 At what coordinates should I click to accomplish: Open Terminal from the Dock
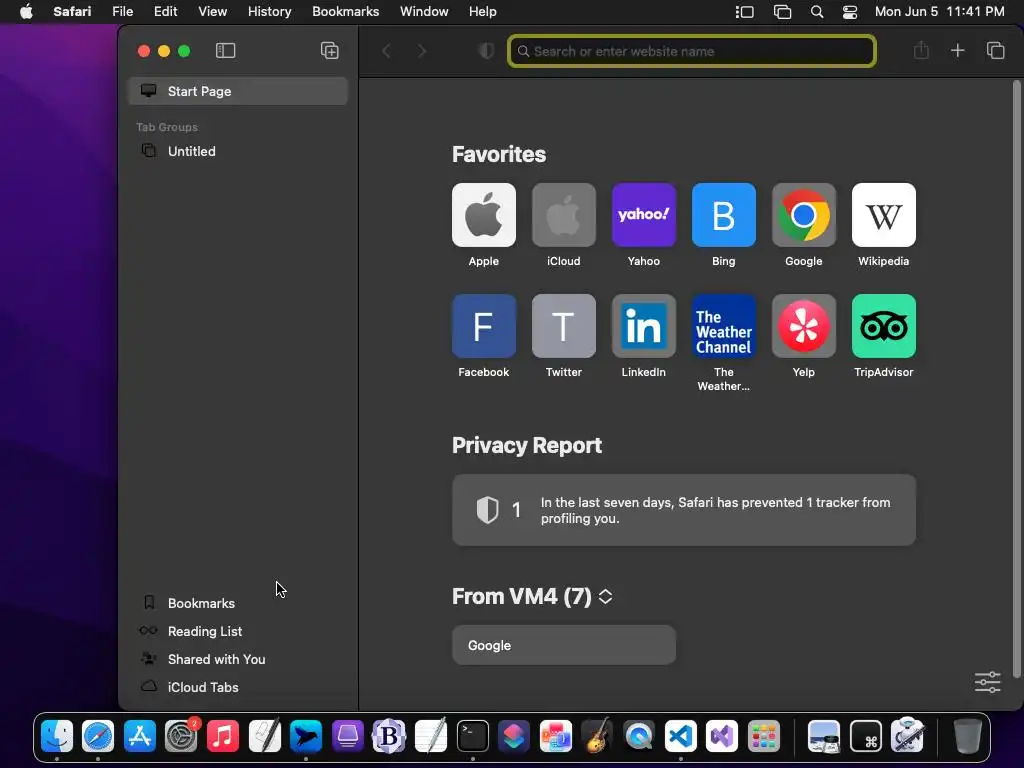[472, 736]
